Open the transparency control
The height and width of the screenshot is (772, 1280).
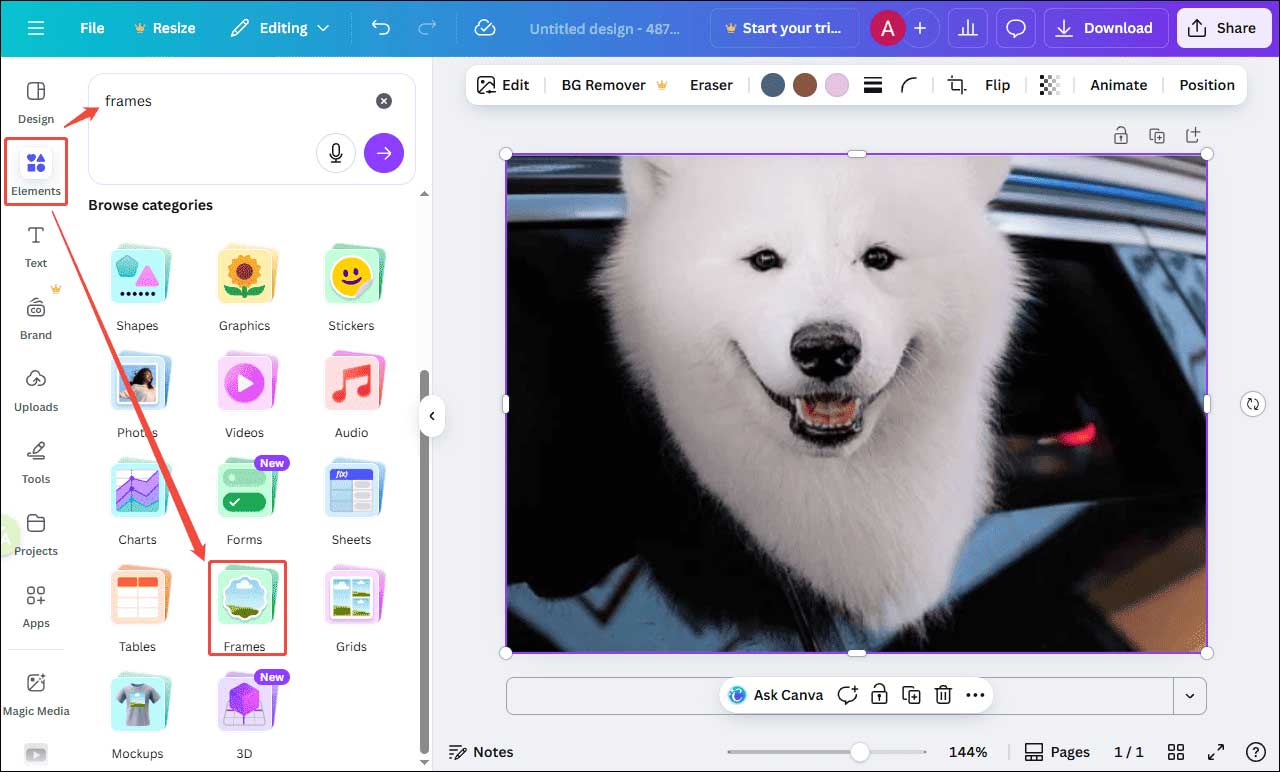pos(1049,85)
